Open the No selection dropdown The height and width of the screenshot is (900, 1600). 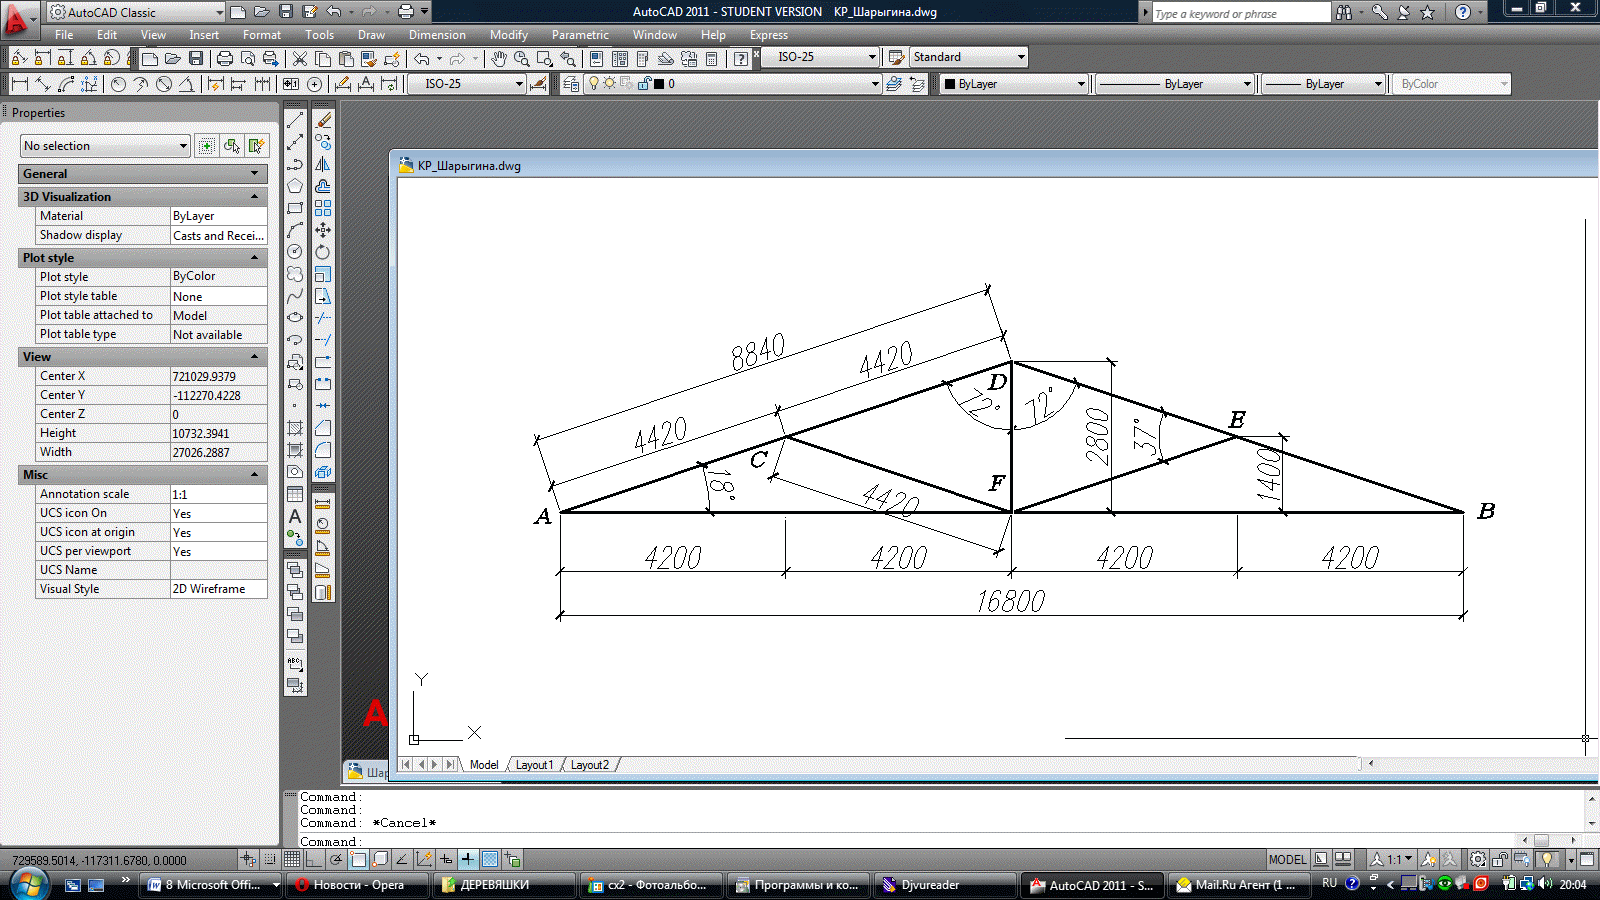pyautogui.click(x=105, y=146)
